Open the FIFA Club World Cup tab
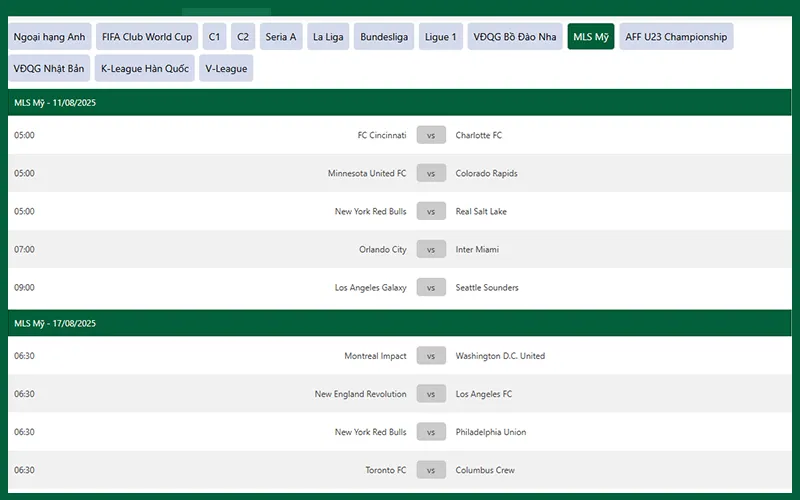This screenshot has height=500, width=800. click(x=146, y=37)
